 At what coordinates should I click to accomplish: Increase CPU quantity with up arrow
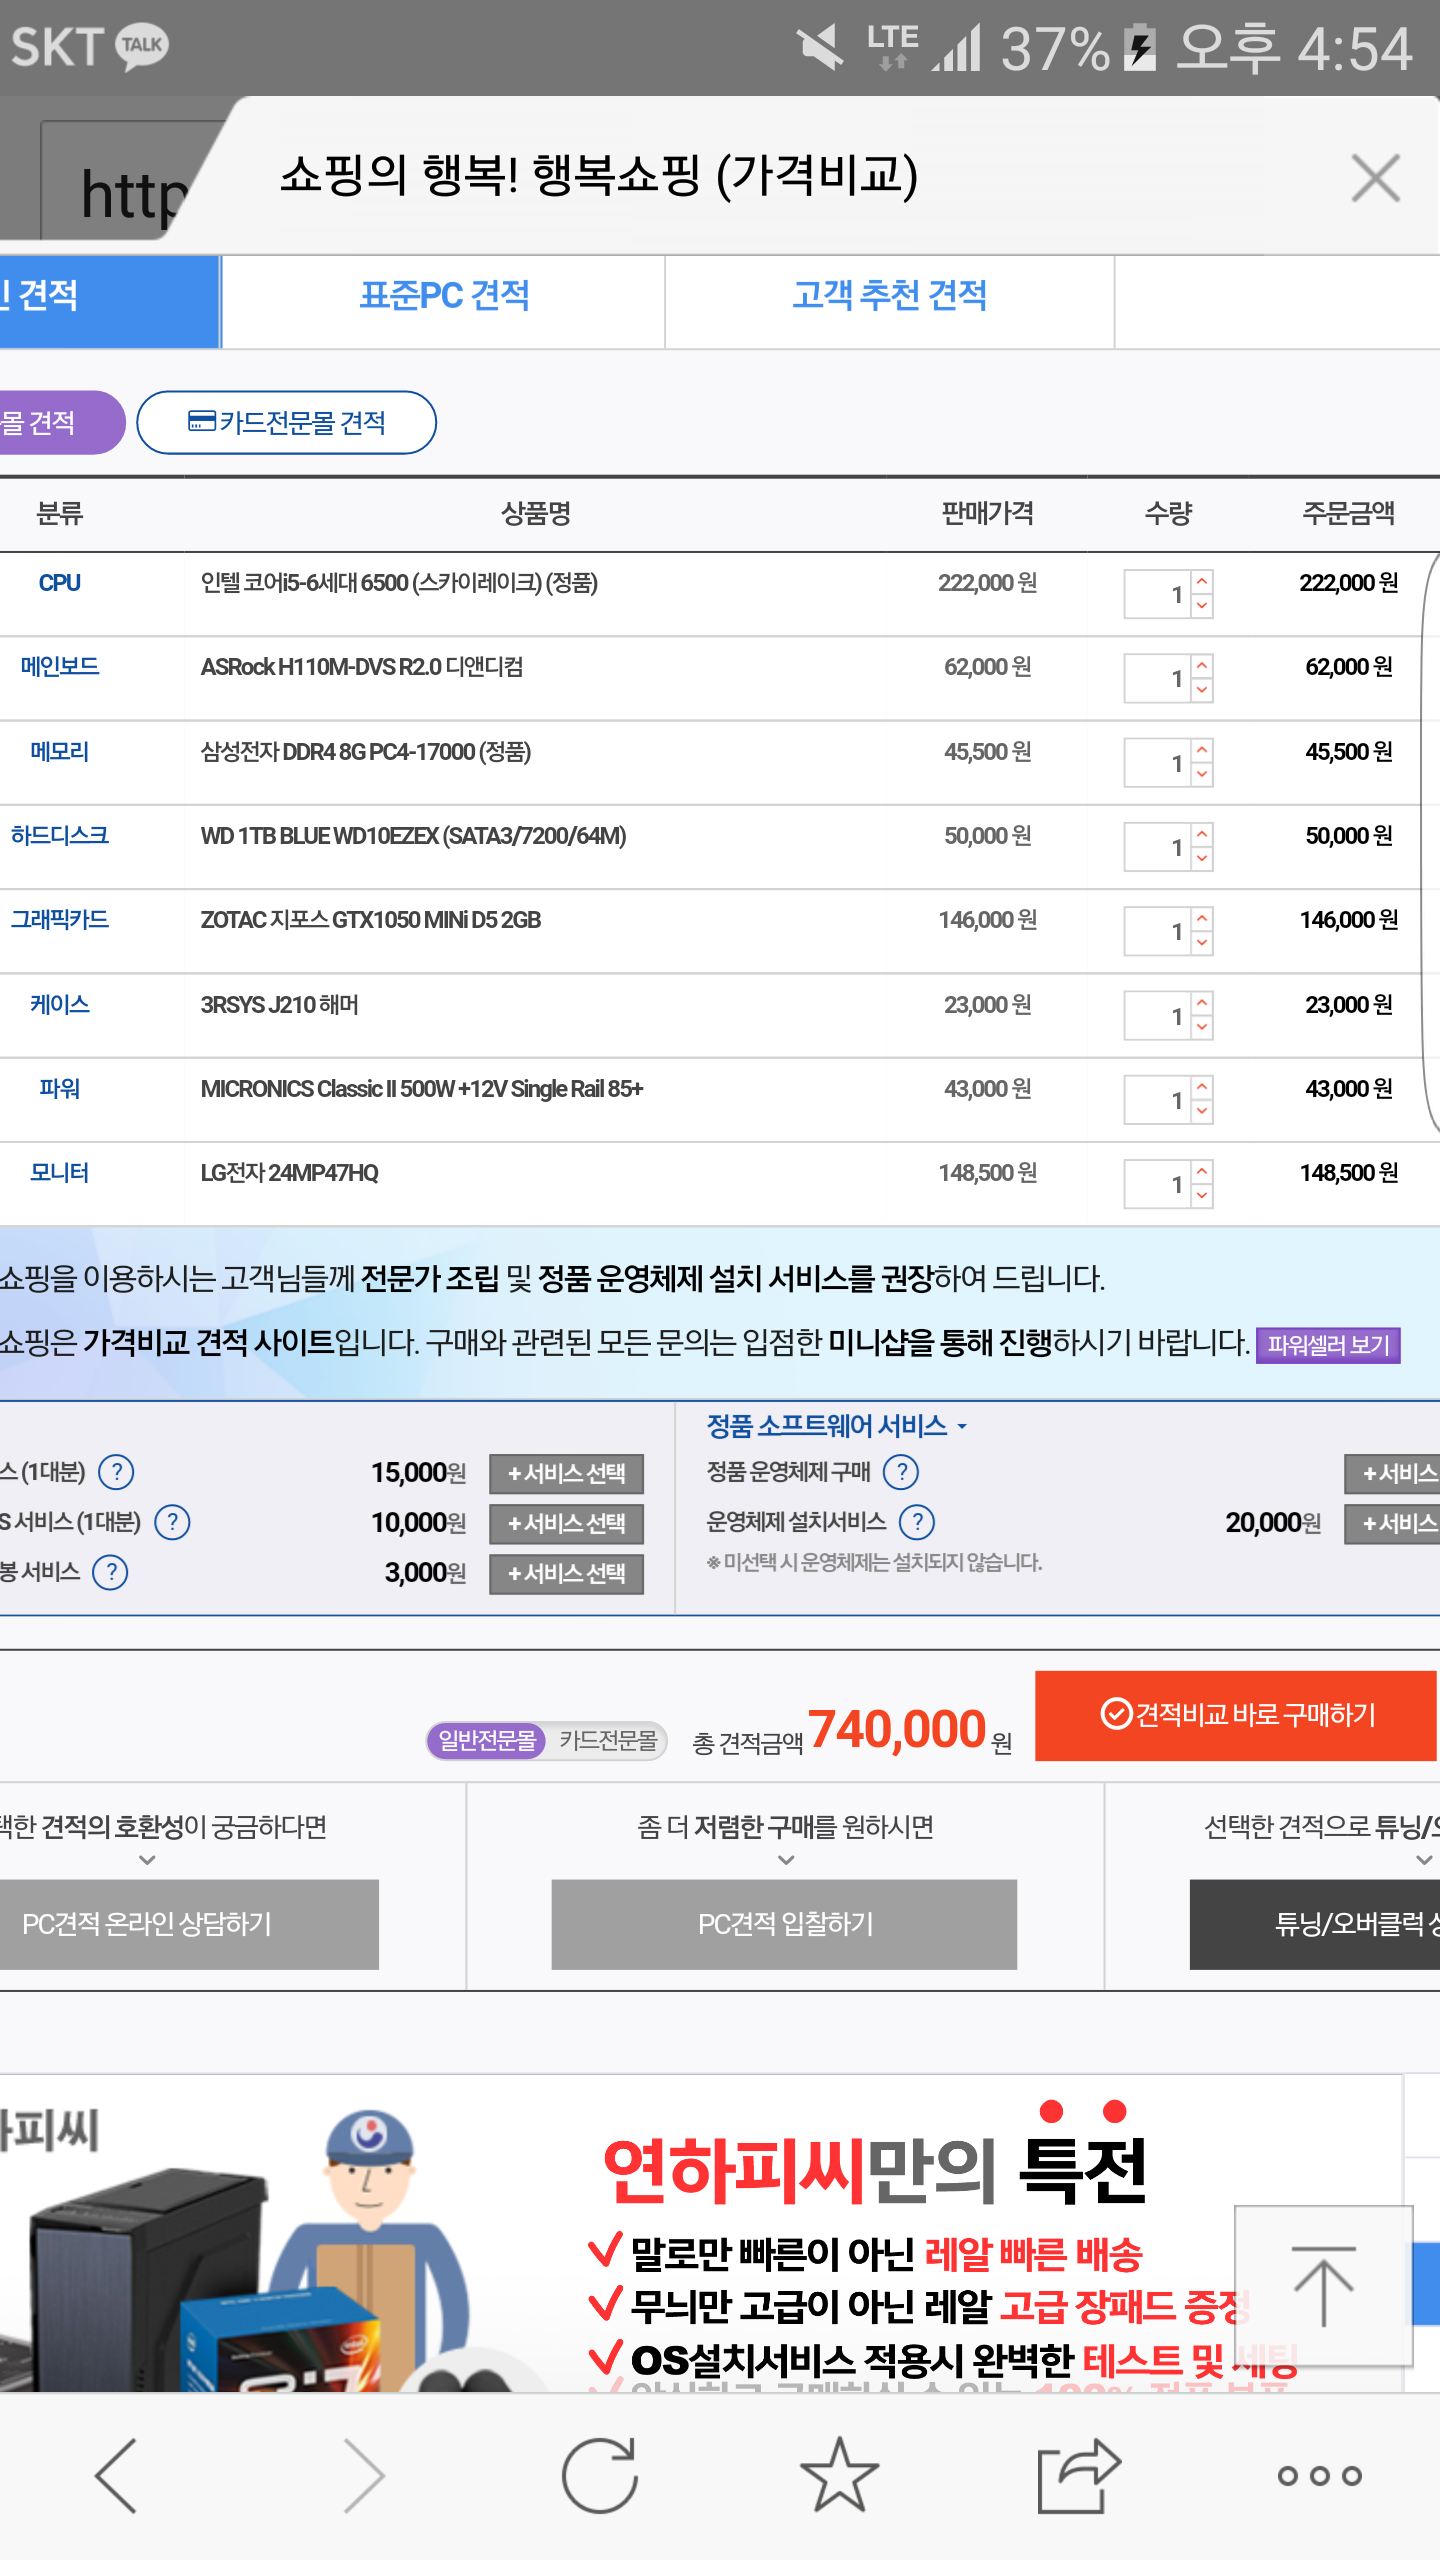click(1202, 582)
